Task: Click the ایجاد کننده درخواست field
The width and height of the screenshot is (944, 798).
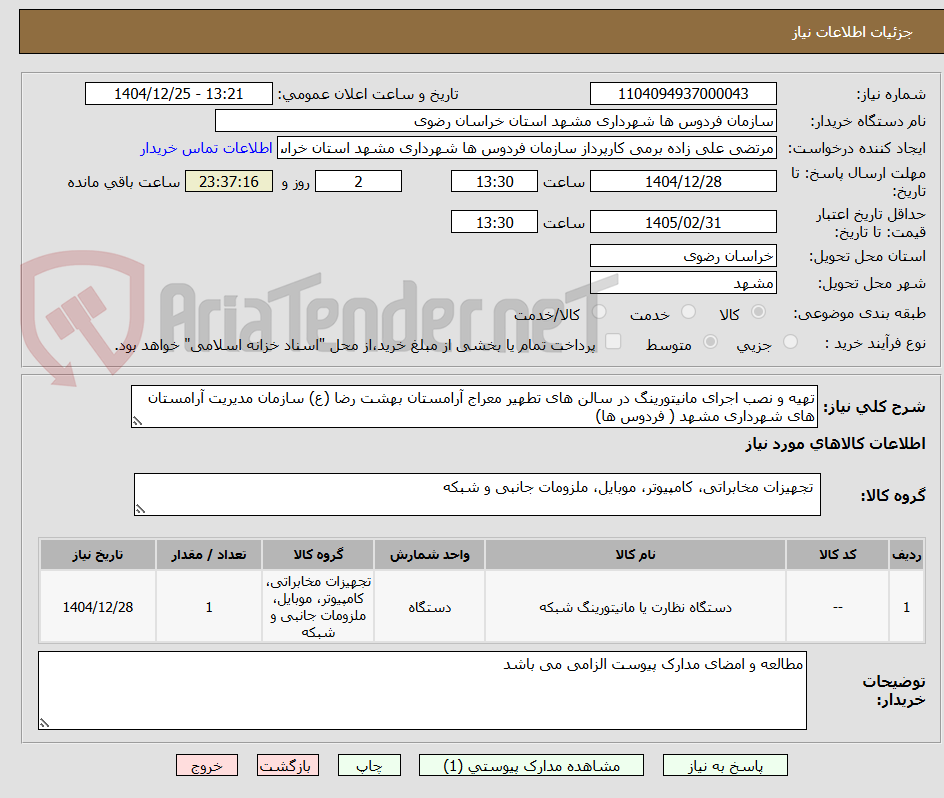Action: 527,148
